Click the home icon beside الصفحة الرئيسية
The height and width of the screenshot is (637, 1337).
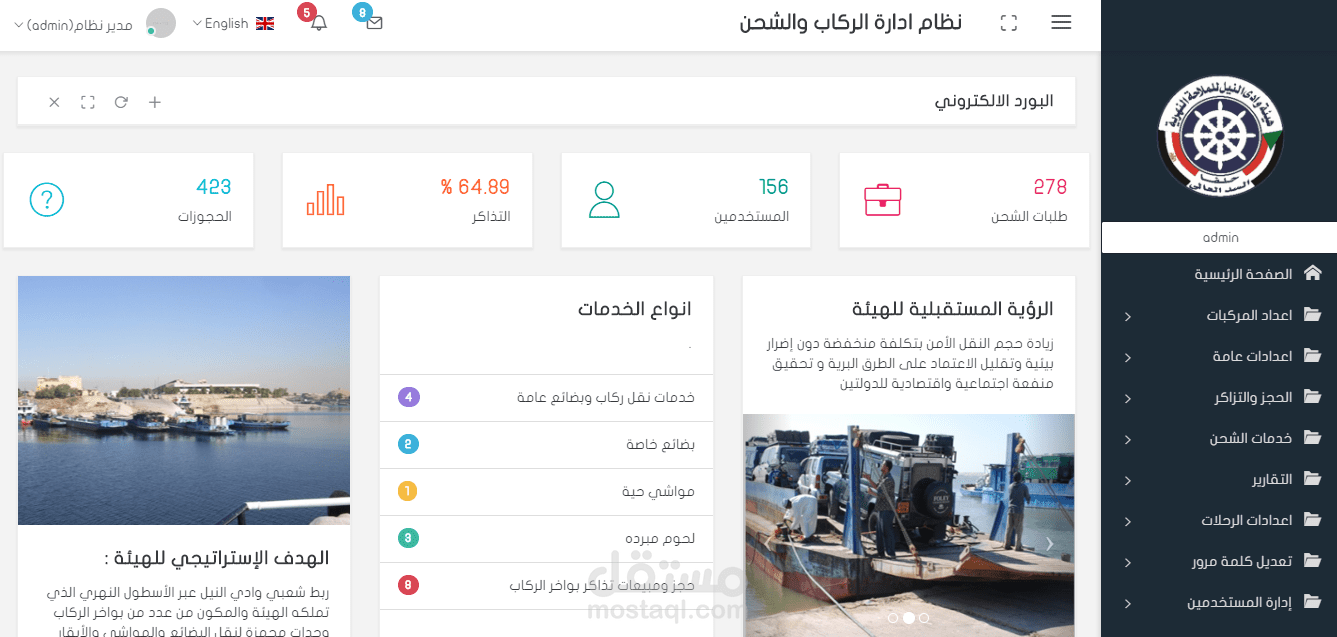[1312, 273]
